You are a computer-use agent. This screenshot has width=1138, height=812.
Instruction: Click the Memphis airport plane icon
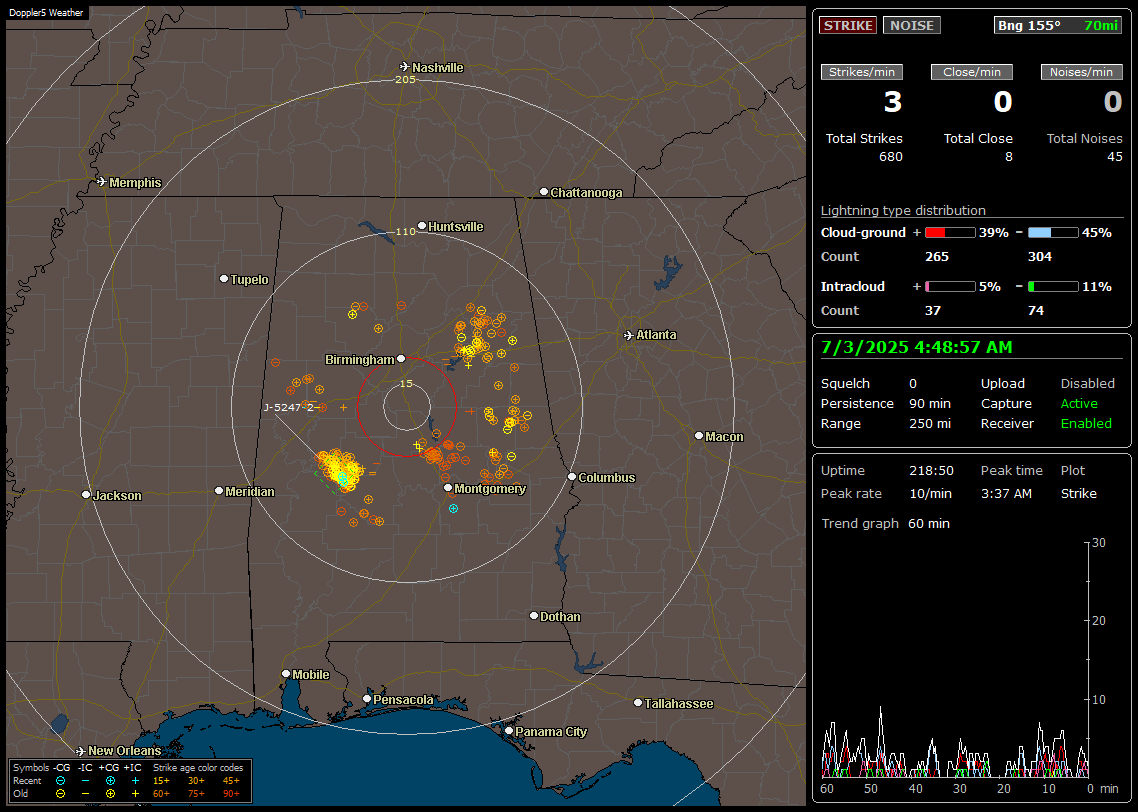(x=102, y=181)
